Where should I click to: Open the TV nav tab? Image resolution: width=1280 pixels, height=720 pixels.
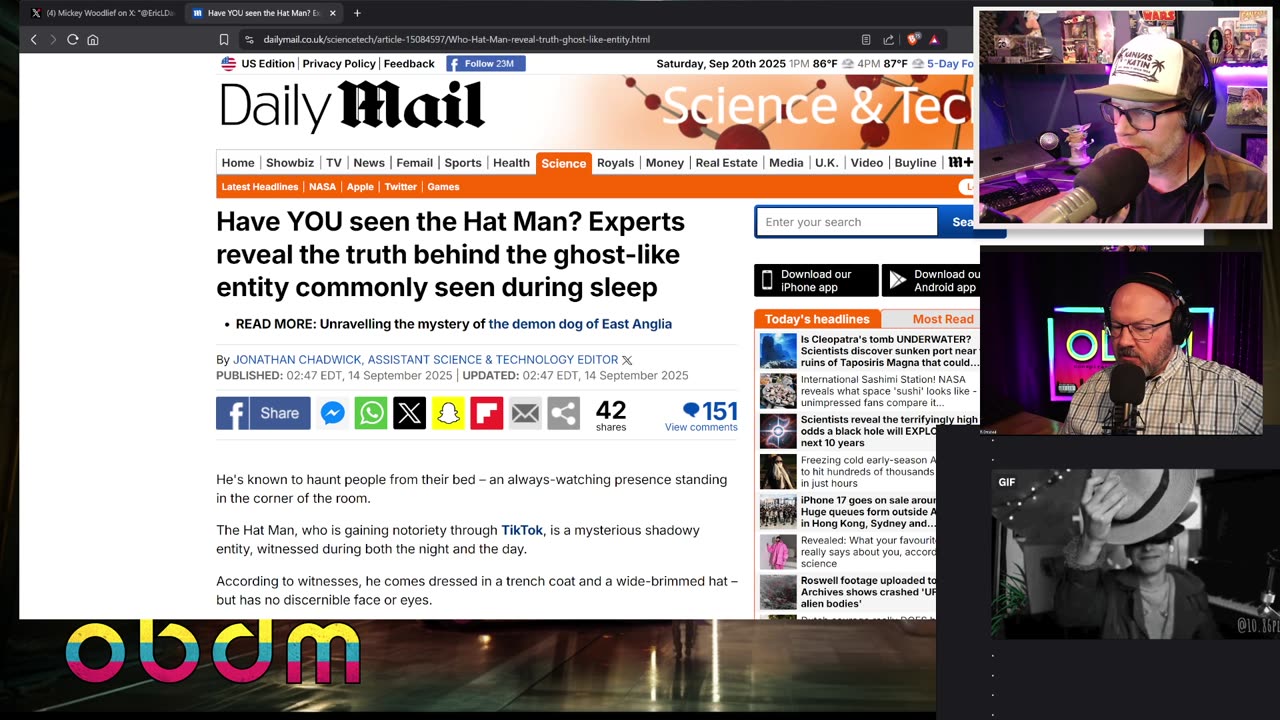(x=334, y=162)
